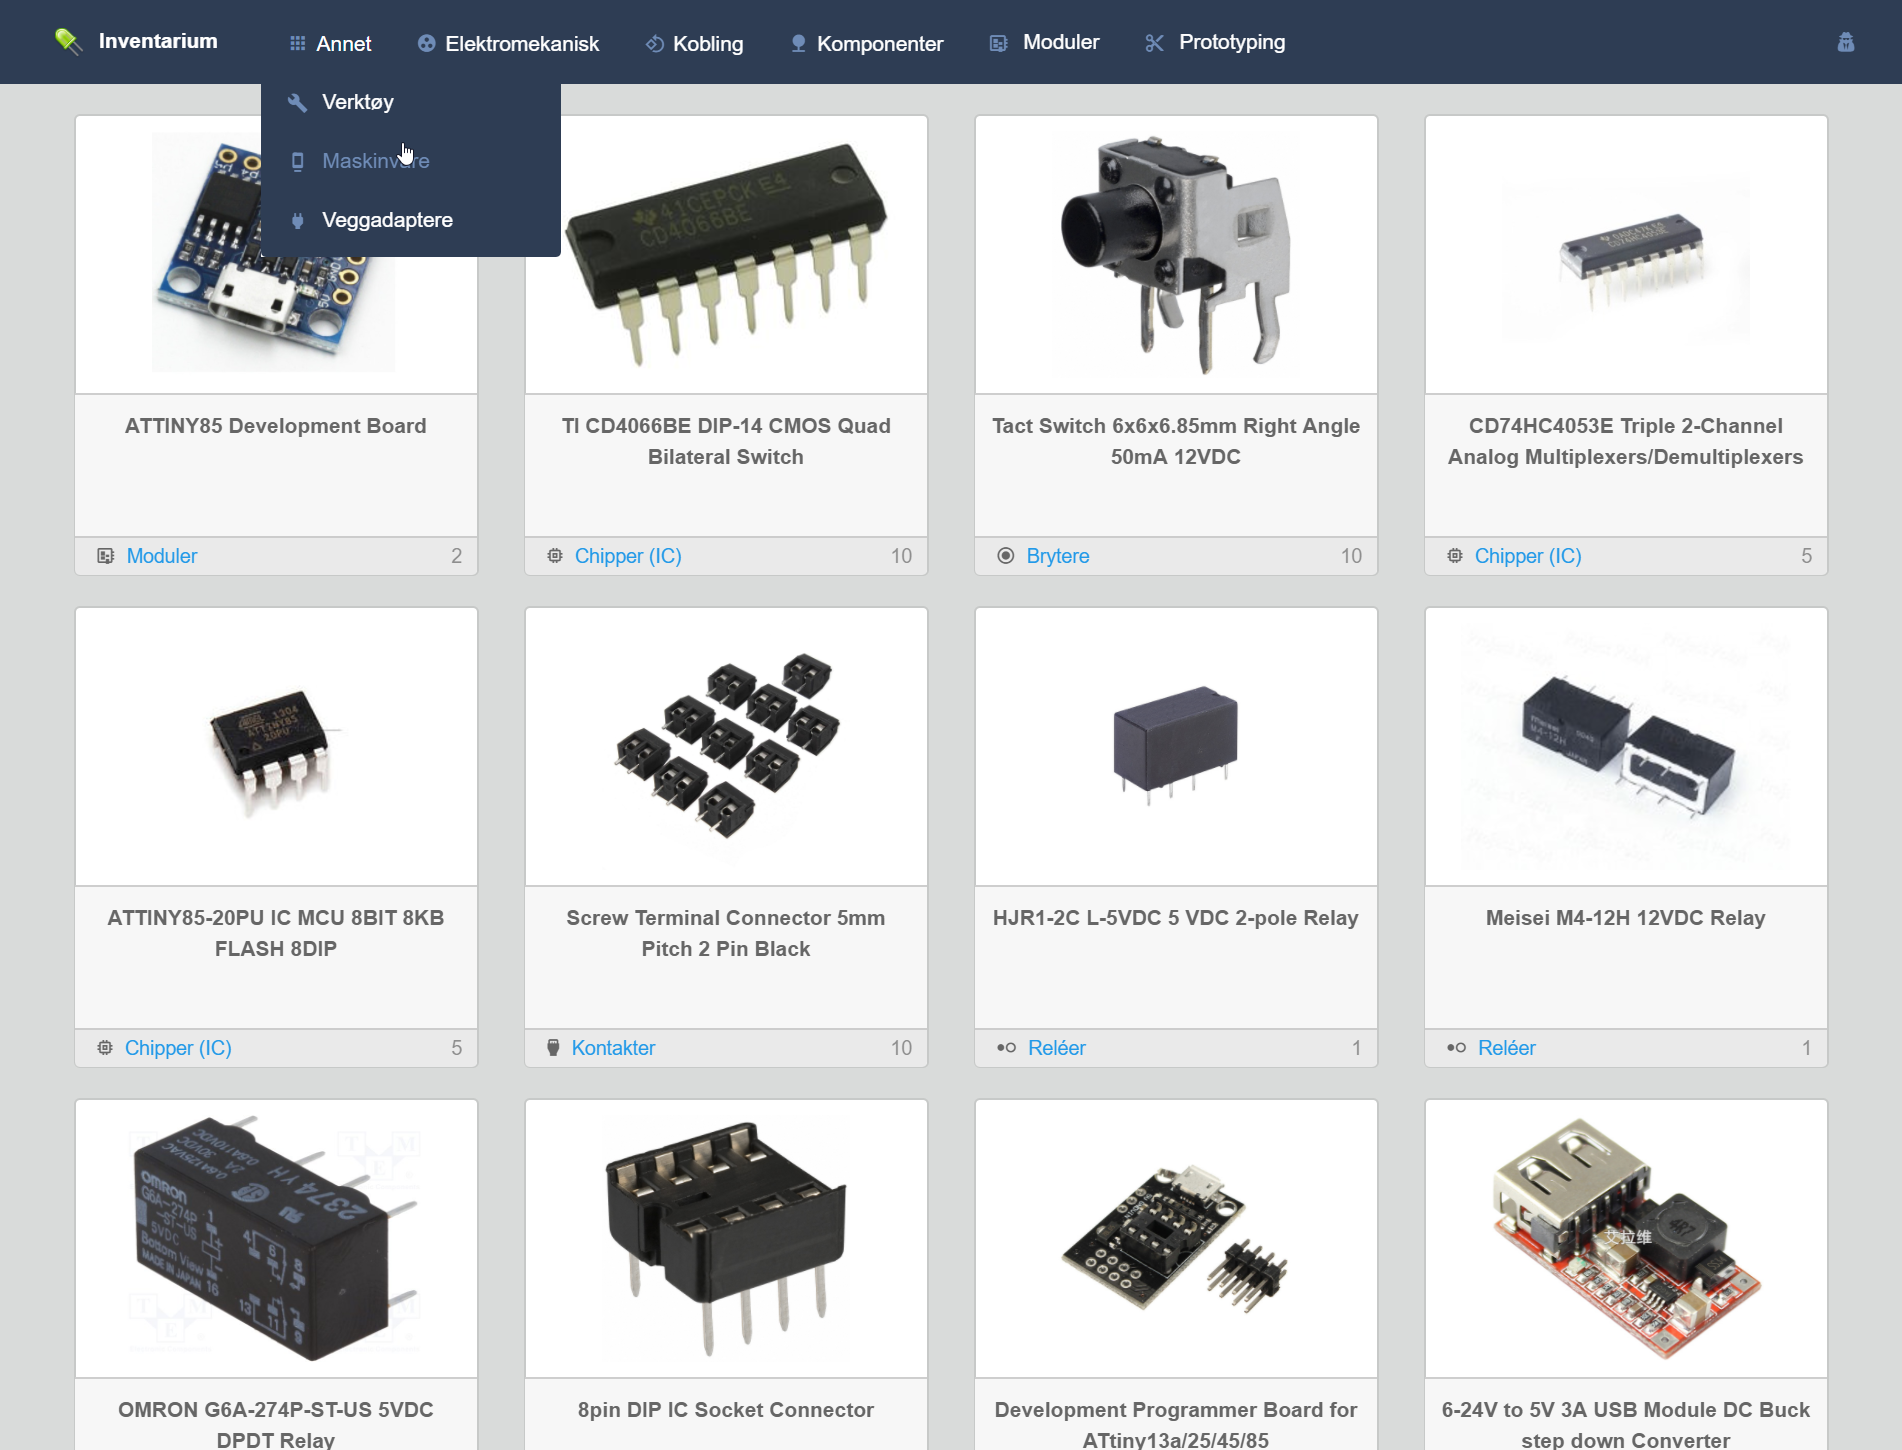1902x1450 pixels.
Task: Click the lock icon in navbar
Action: pos(1846,42)
